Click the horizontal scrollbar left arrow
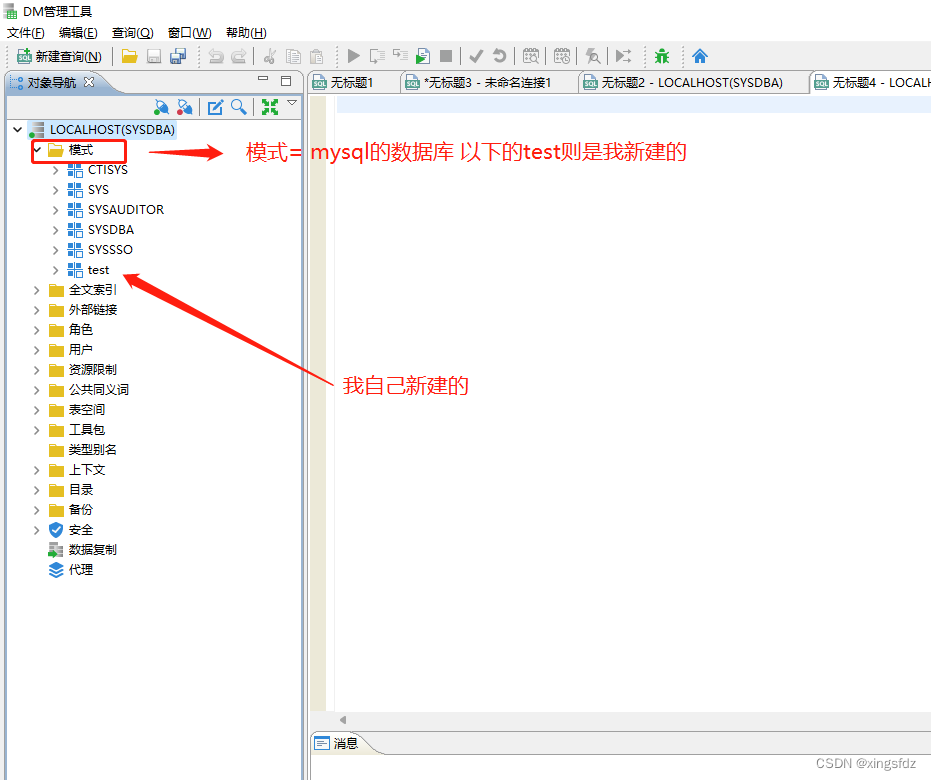 coord(343,719)
